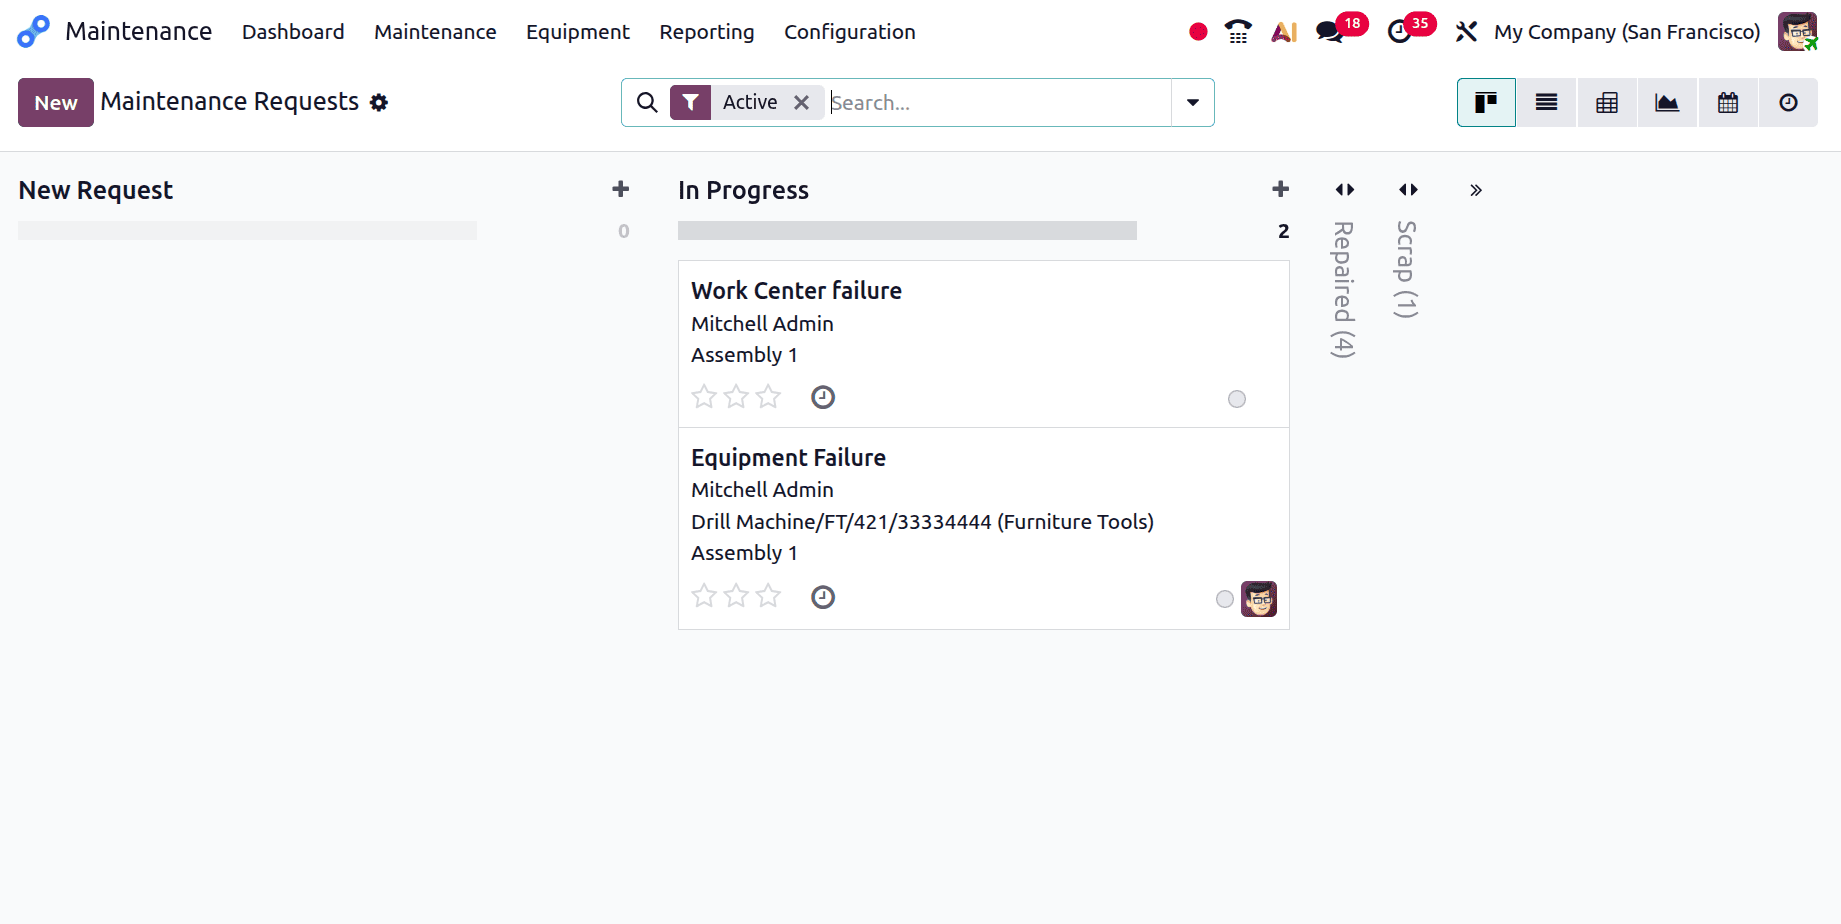The image size is (1841, 924).
Task: Open the Work Center failure card
Action: pos(984,344)
